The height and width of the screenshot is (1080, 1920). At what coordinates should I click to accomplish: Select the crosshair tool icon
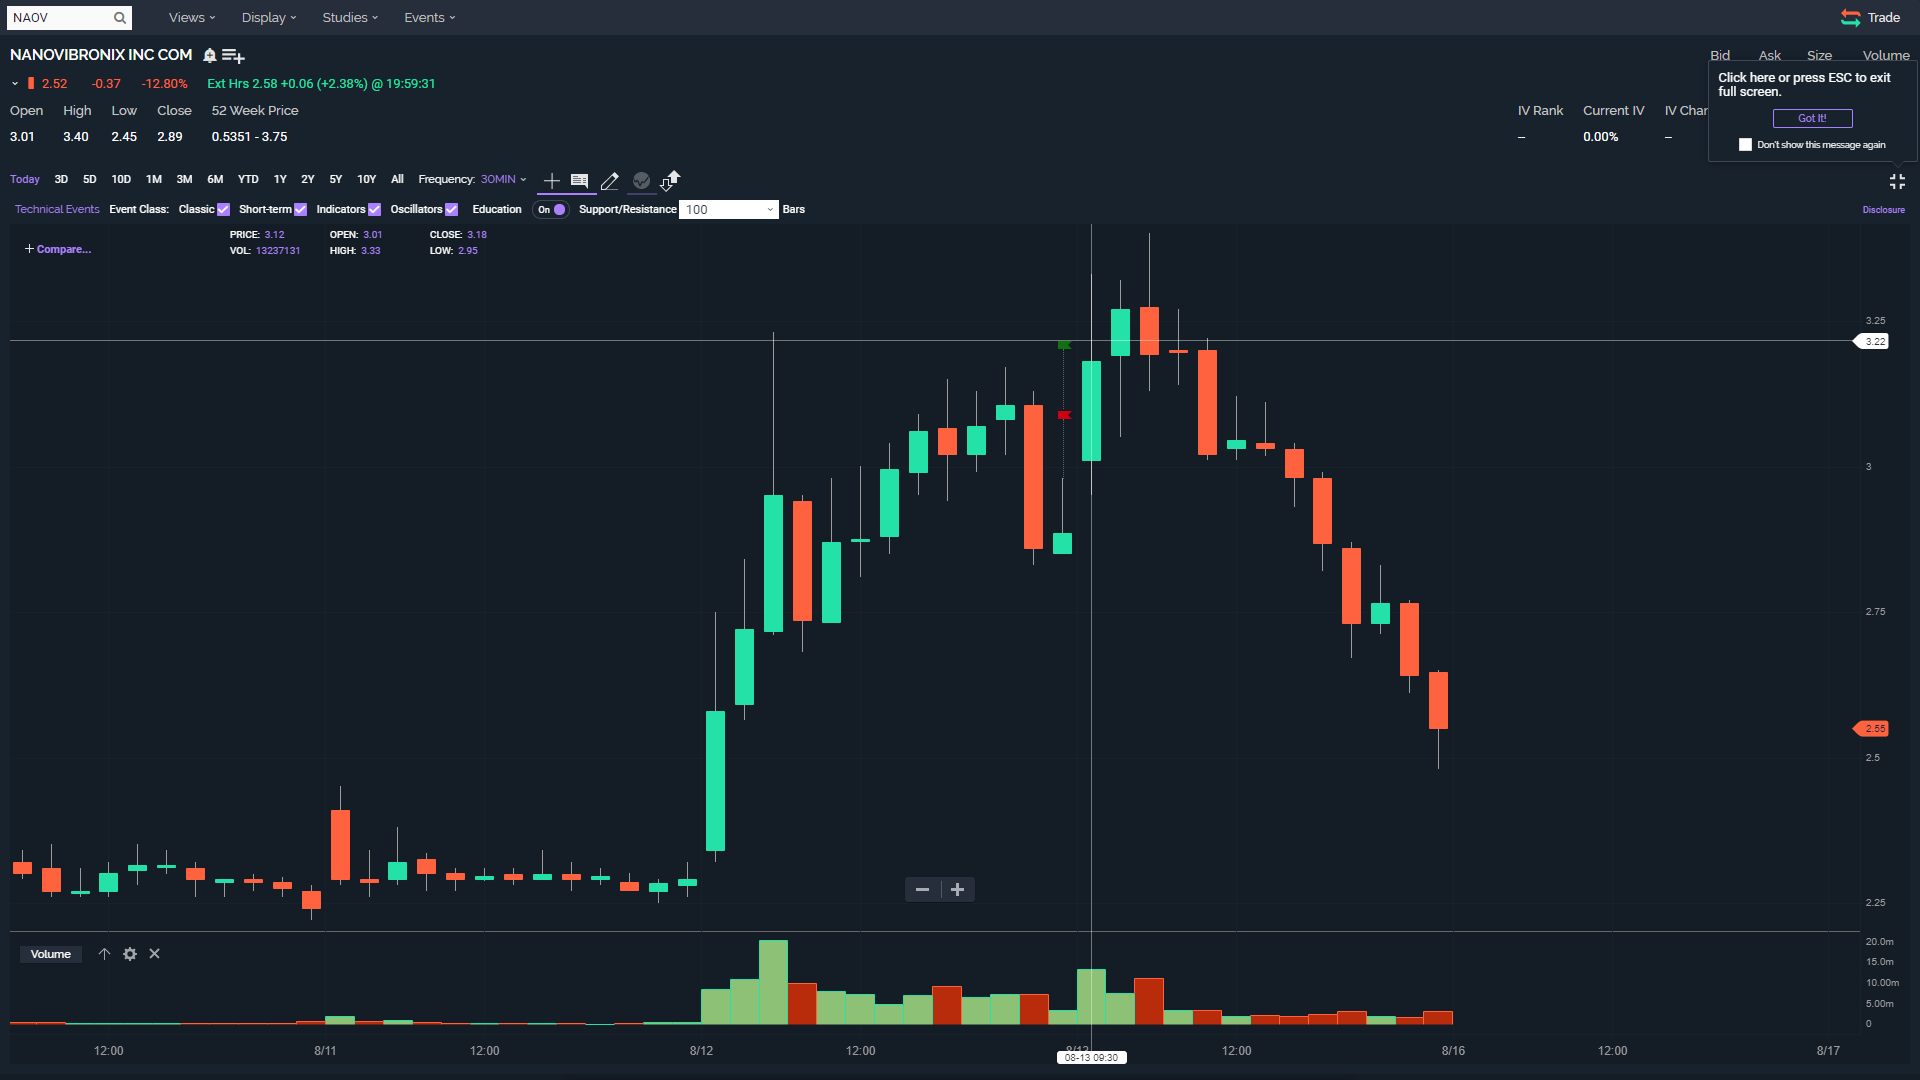click(x=551, y=181)
